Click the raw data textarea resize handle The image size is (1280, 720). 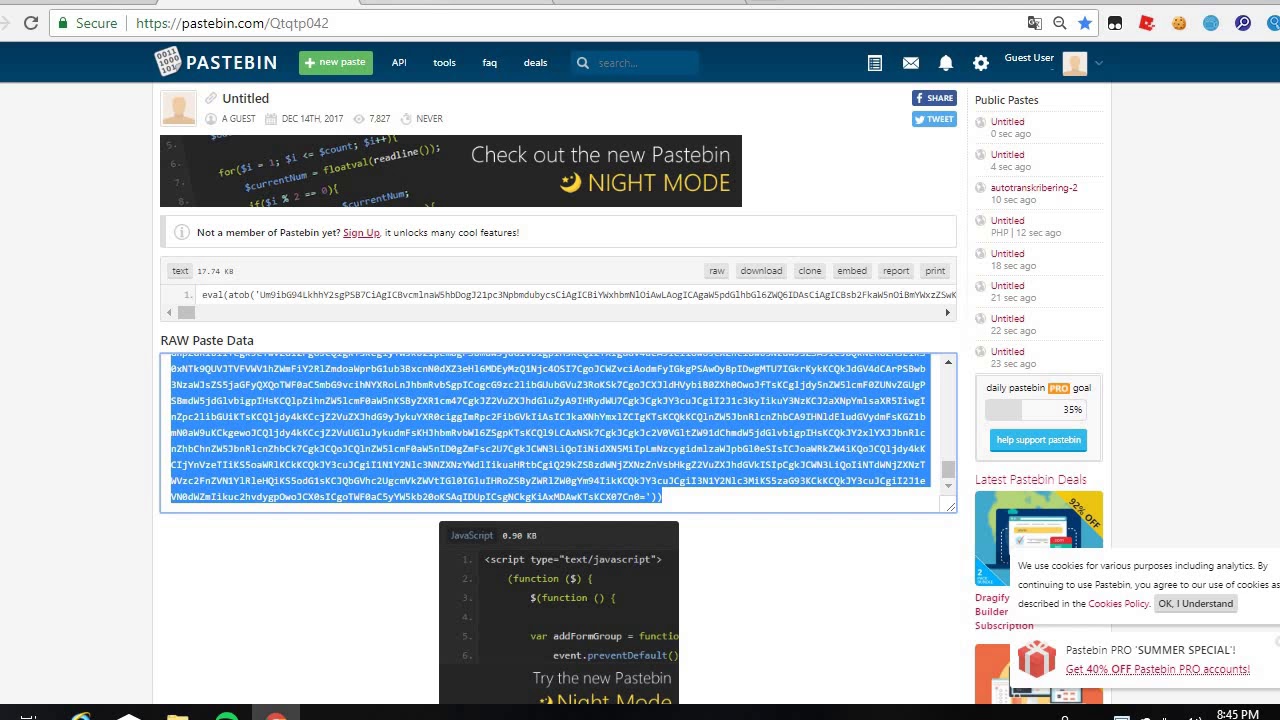950,506
